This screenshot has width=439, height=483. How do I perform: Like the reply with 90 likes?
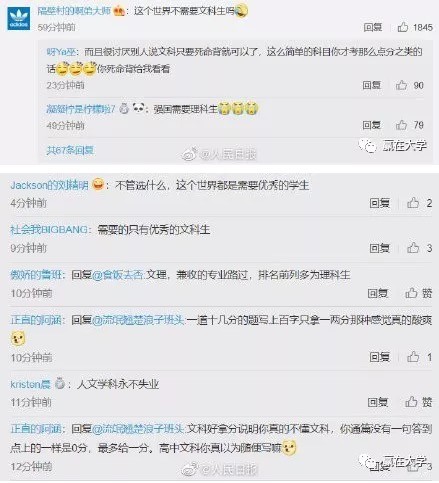coord(401,85)
